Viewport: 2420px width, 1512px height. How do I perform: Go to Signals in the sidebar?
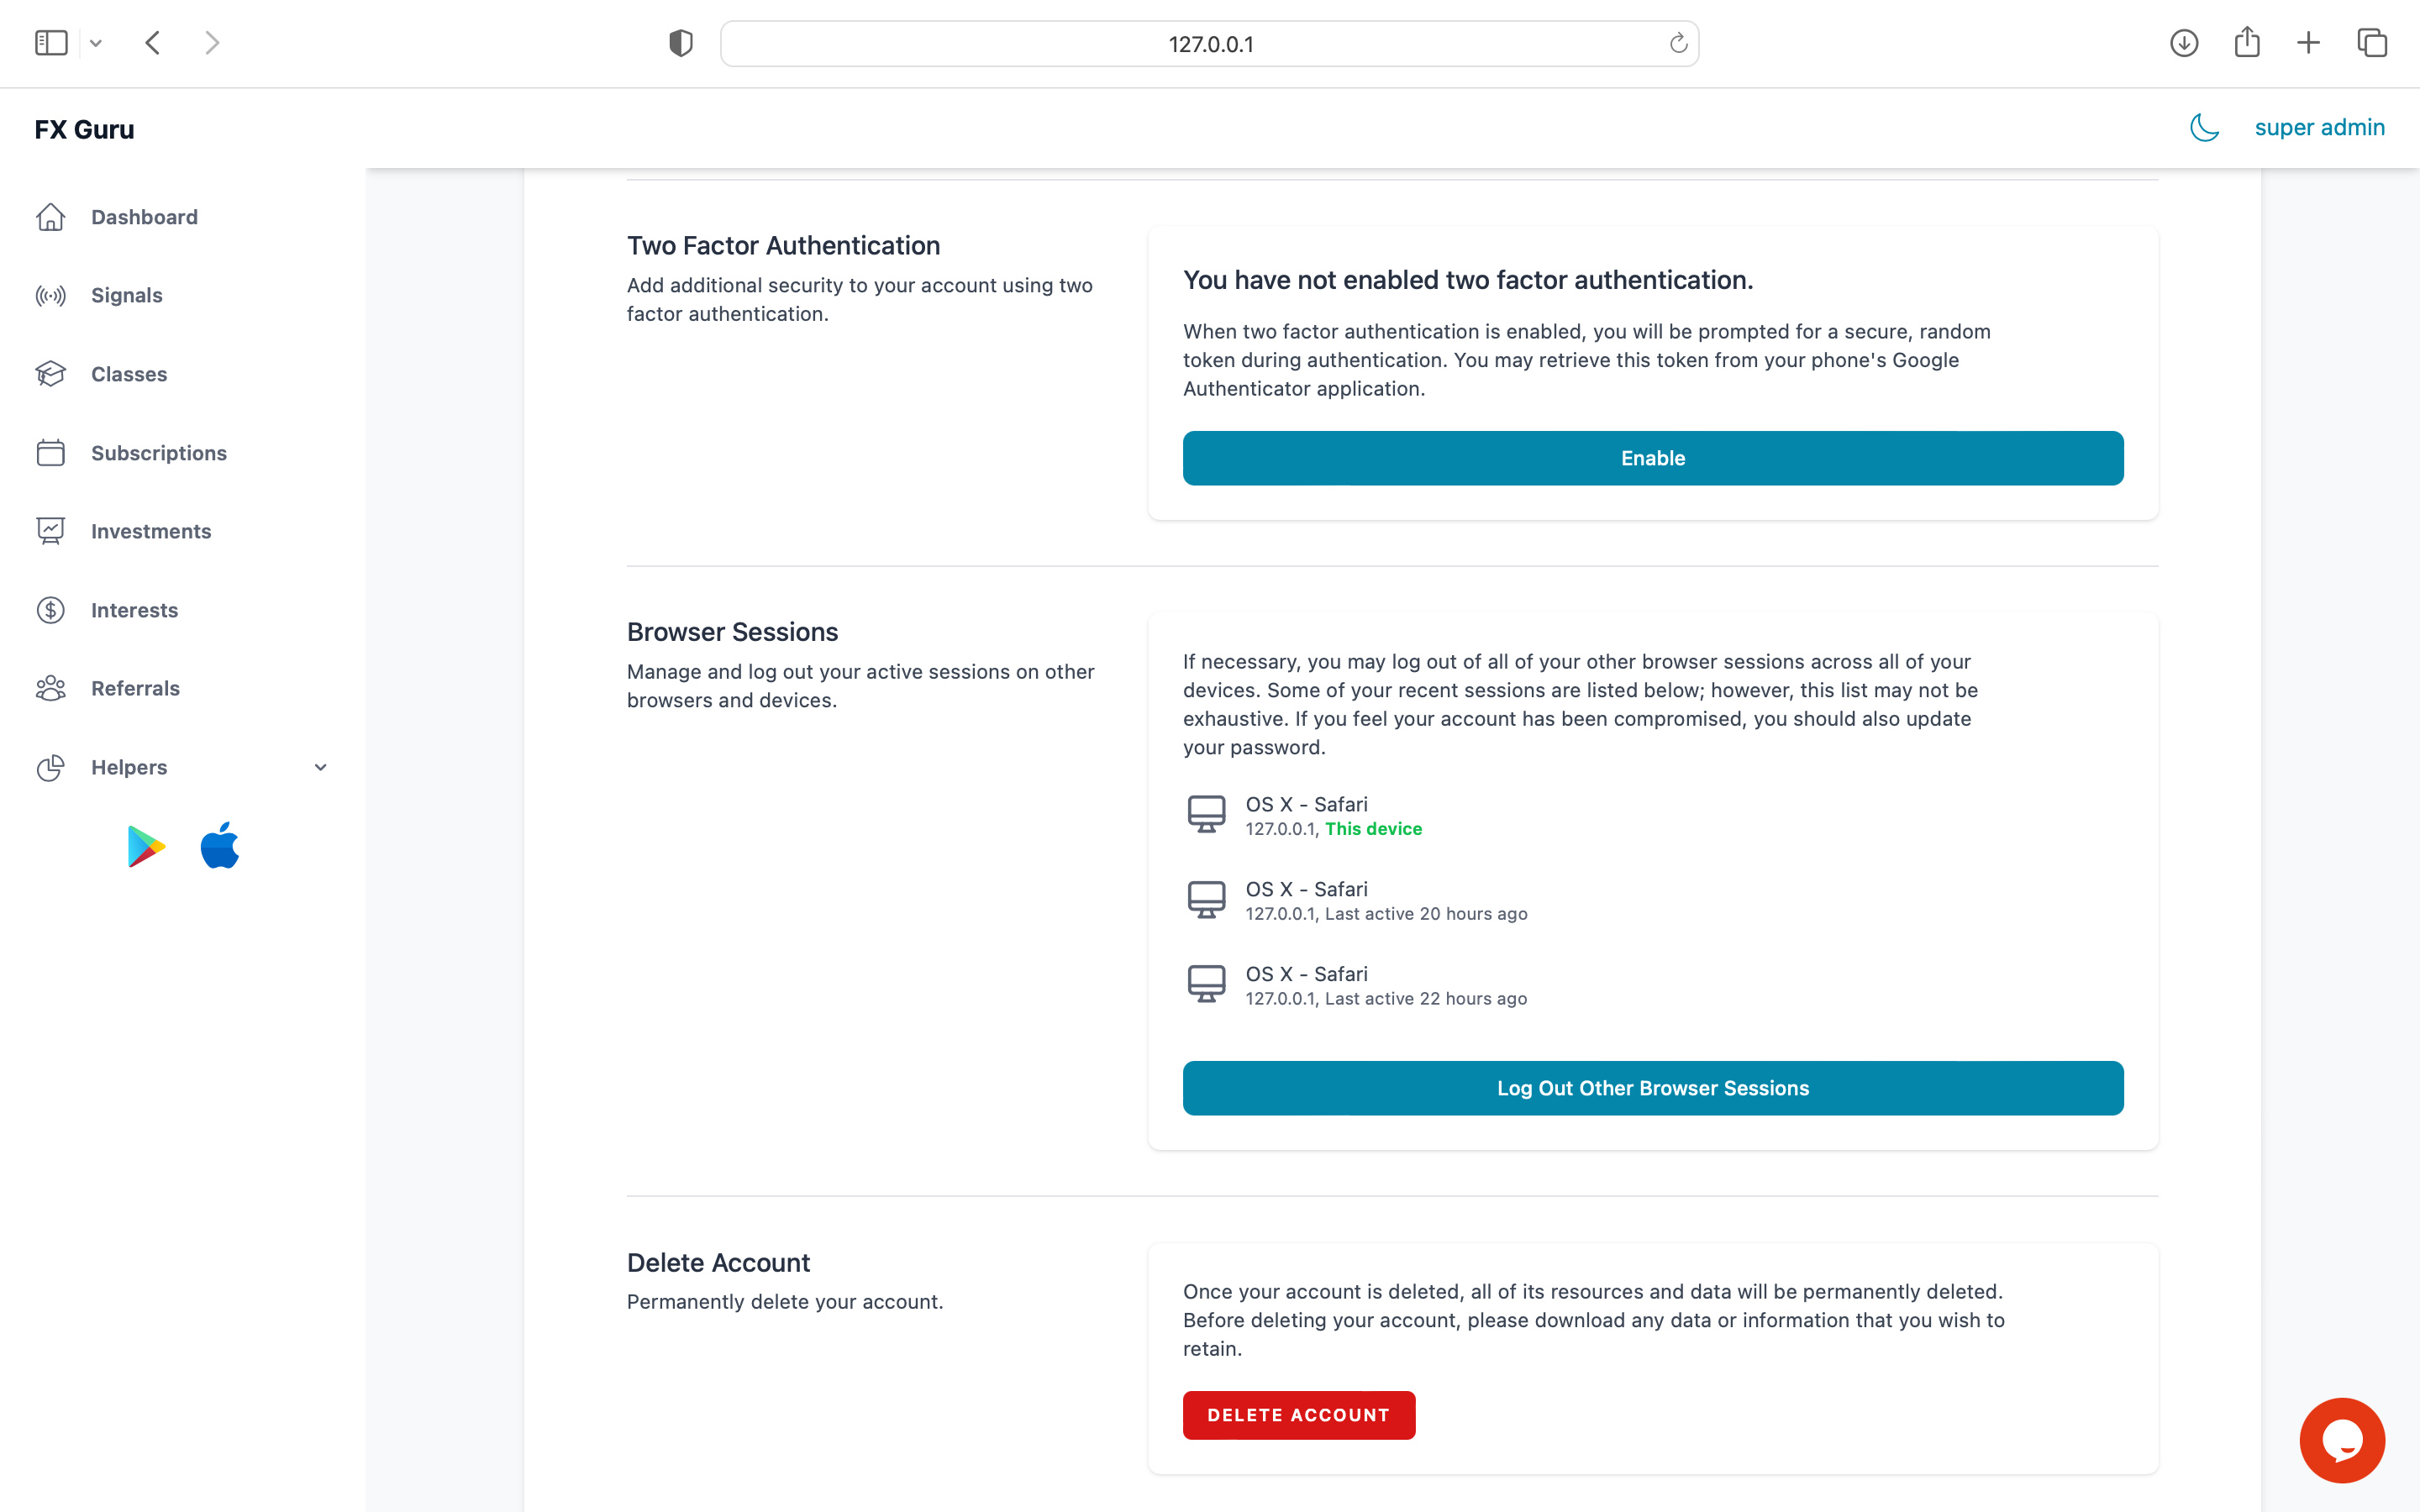click(126, 295)
